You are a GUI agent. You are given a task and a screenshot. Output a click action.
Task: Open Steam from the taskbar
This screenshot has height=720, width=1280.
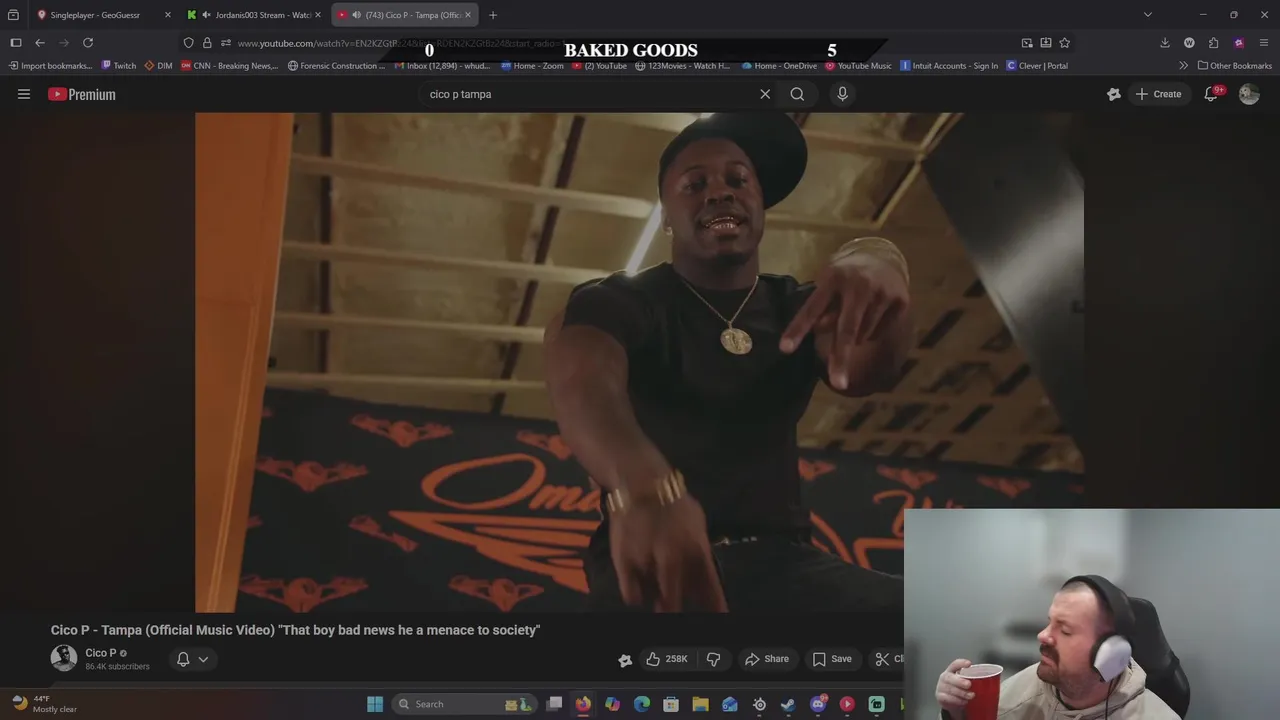pyautogui.click(x=788, y=704)
